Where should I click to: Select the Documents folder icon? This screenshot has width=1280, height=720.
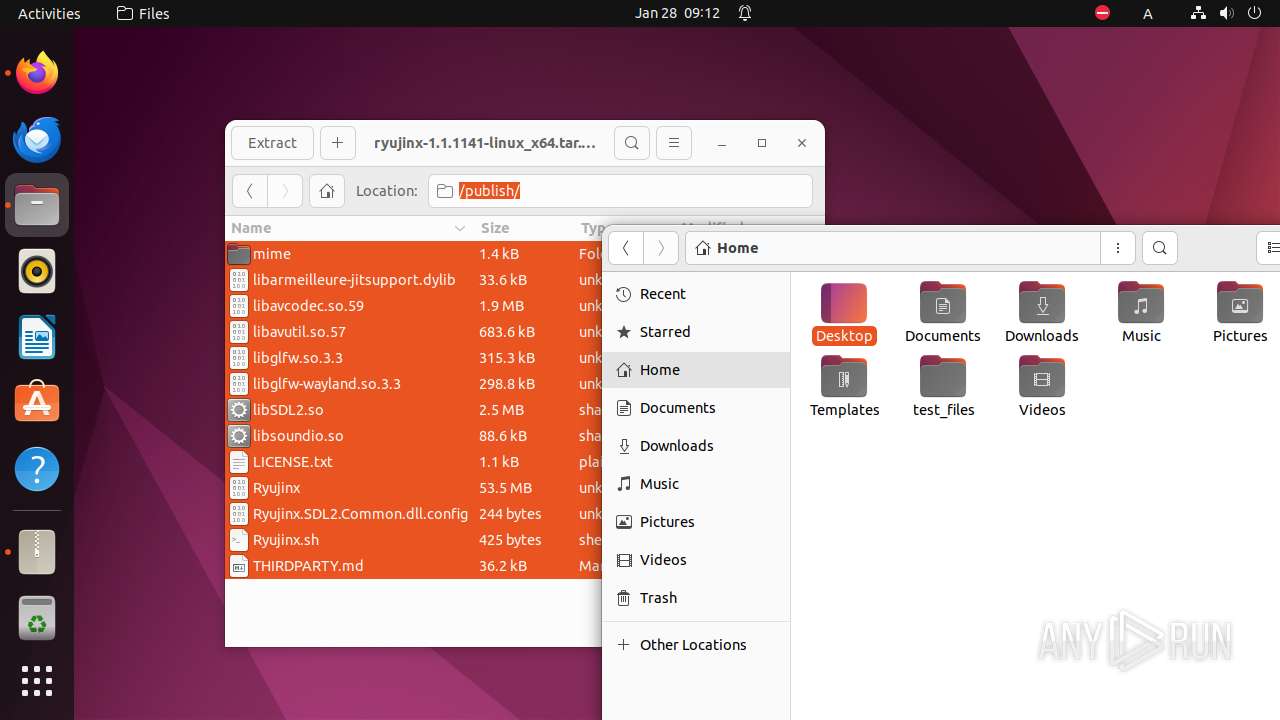(x=943, y=313)
